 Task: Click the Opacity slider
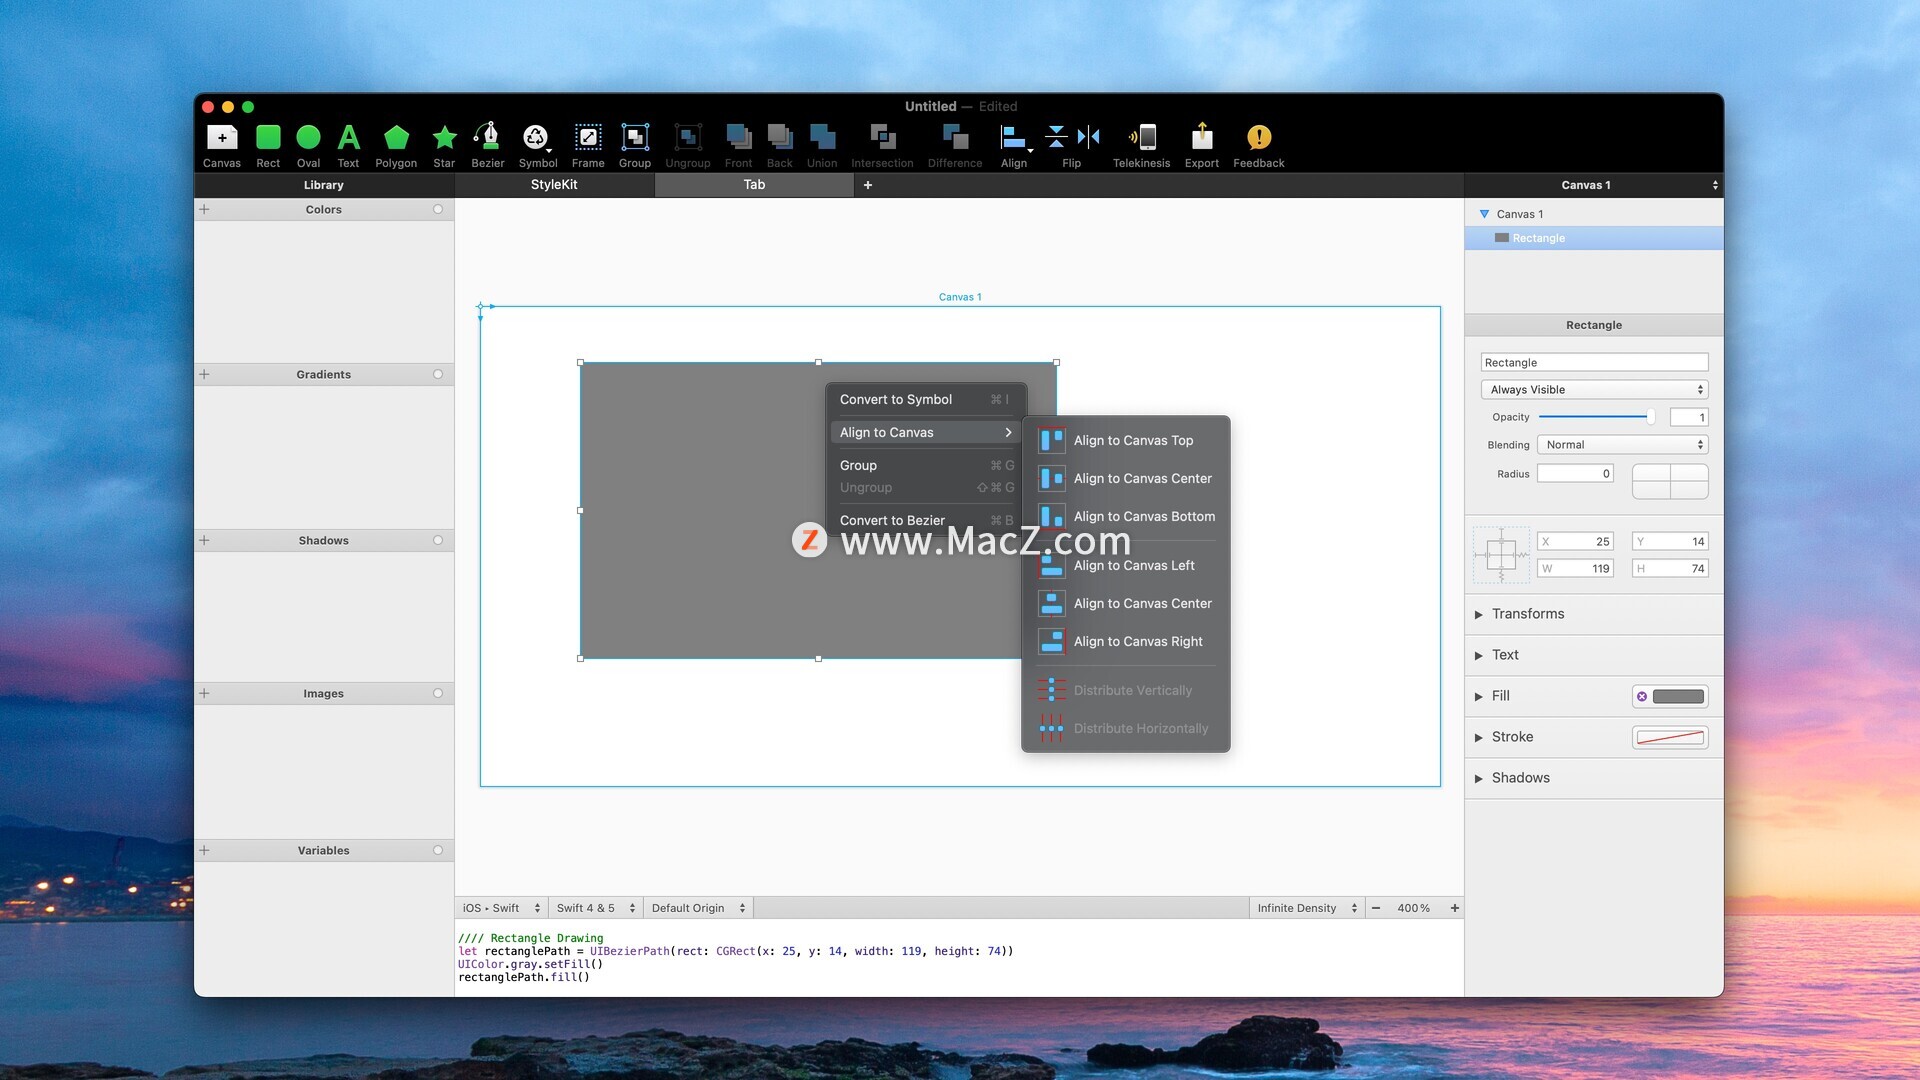(x=1597, y=417)
